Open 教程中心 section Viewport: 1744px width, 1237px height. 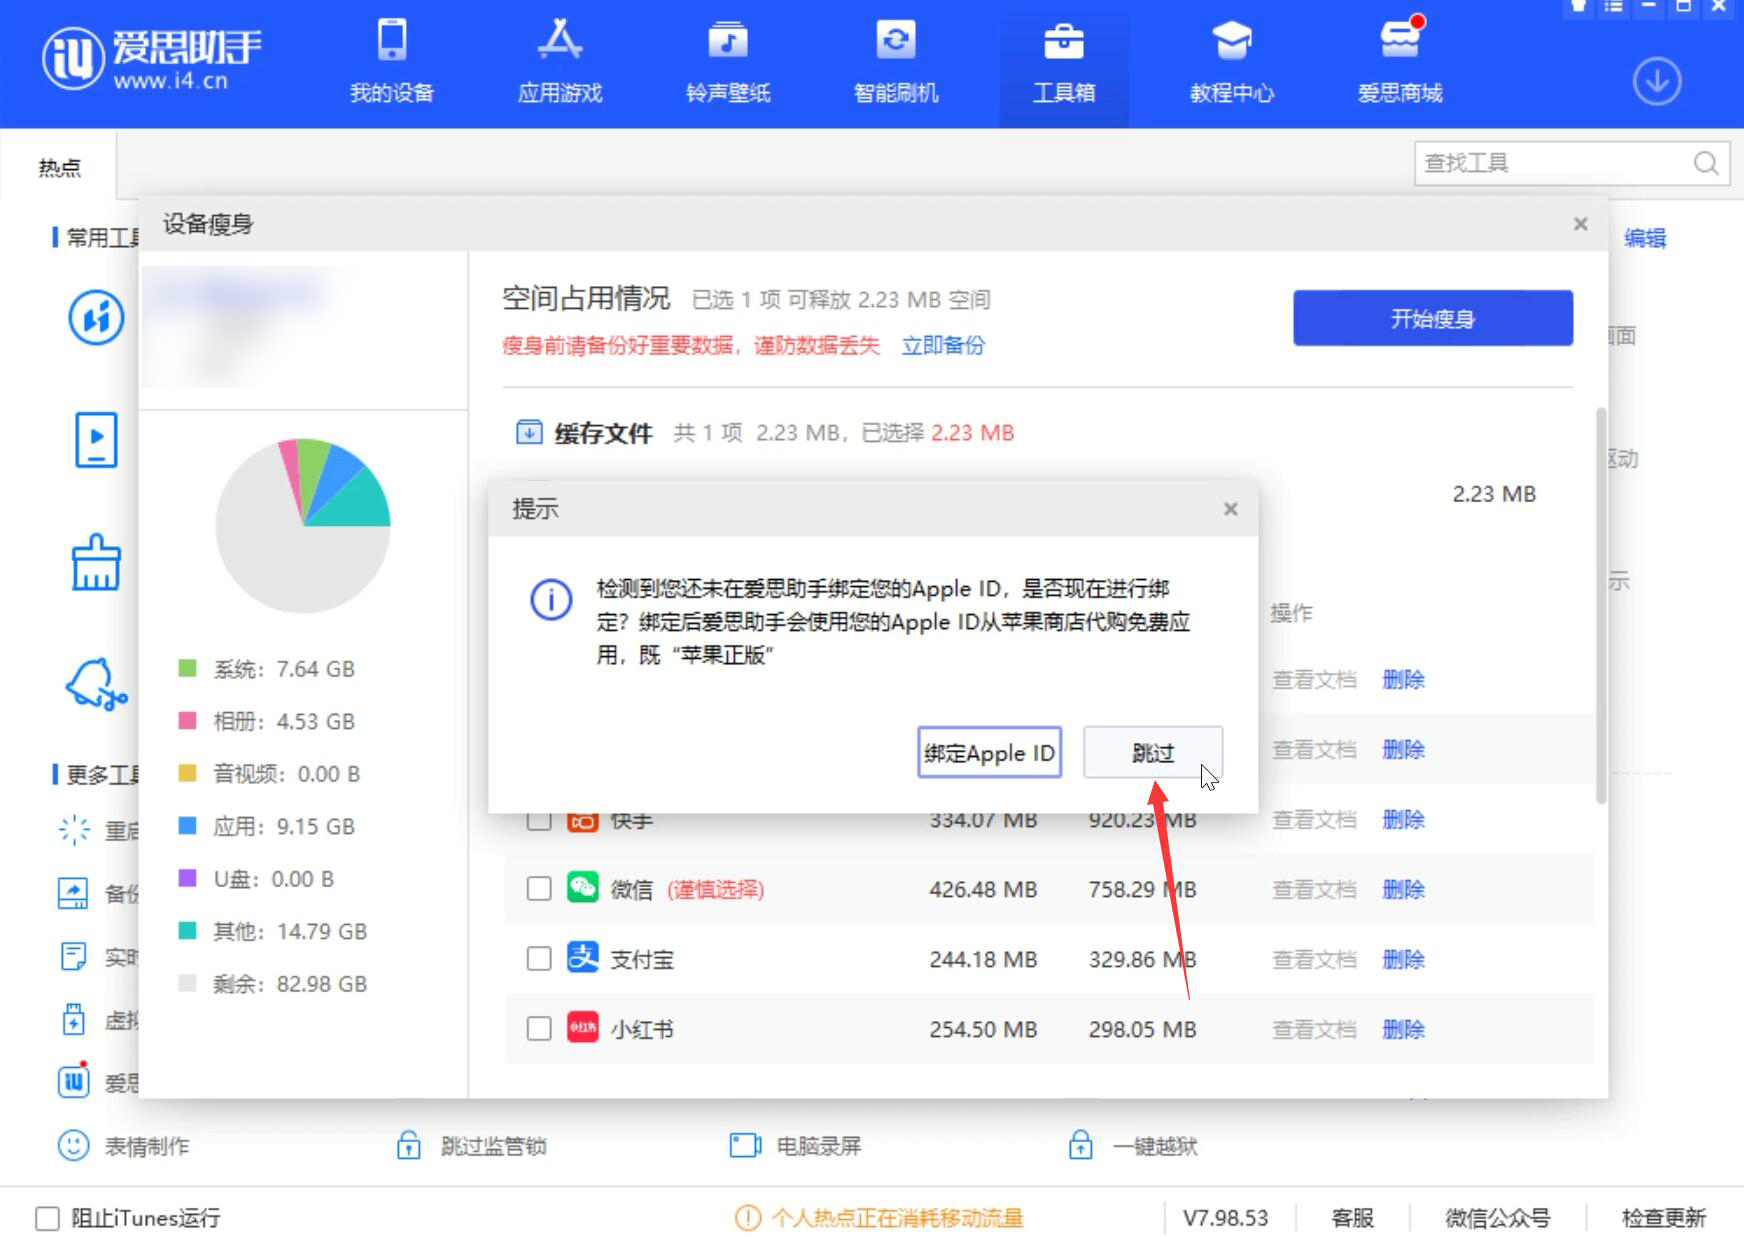1232,64
